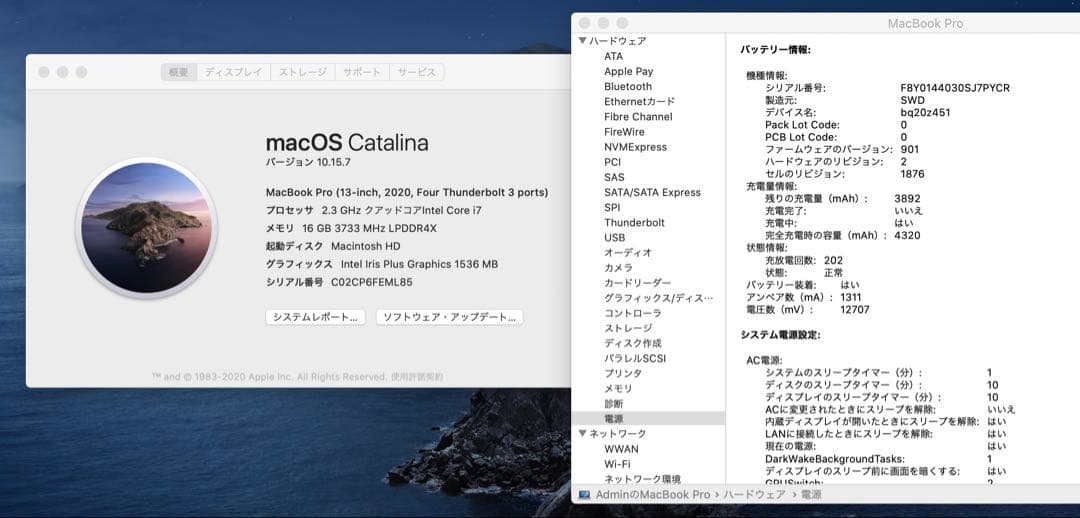
Task: Click the バッテリー情報: heading
Action: click(775, 50)
